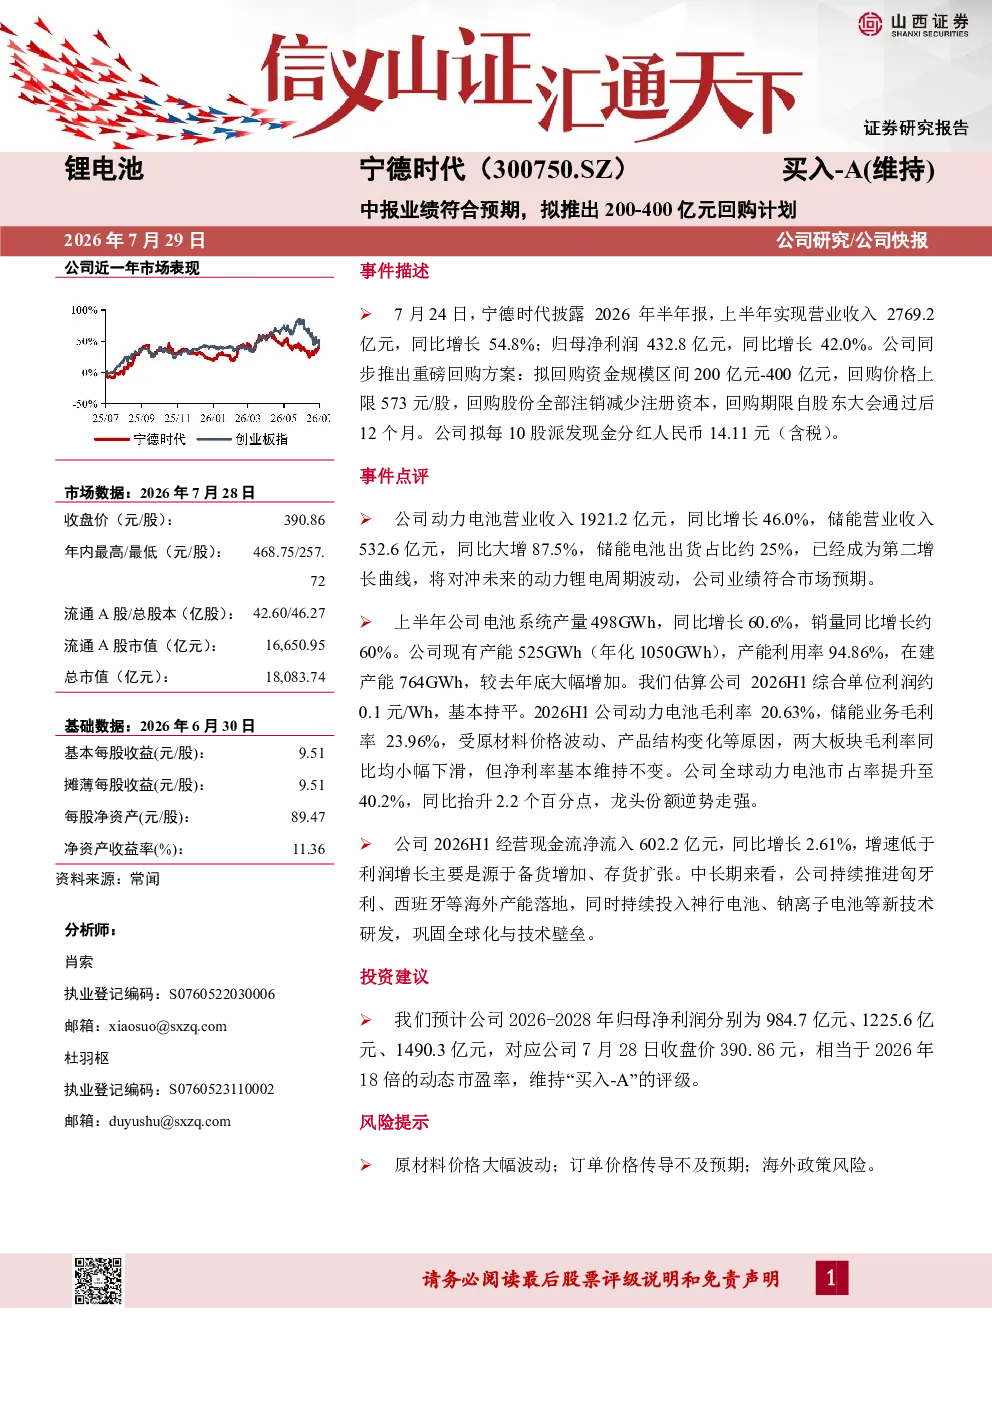
Task: Click the red arrow bullet before 7月24日 paragraph
Action: coord(366,314)
